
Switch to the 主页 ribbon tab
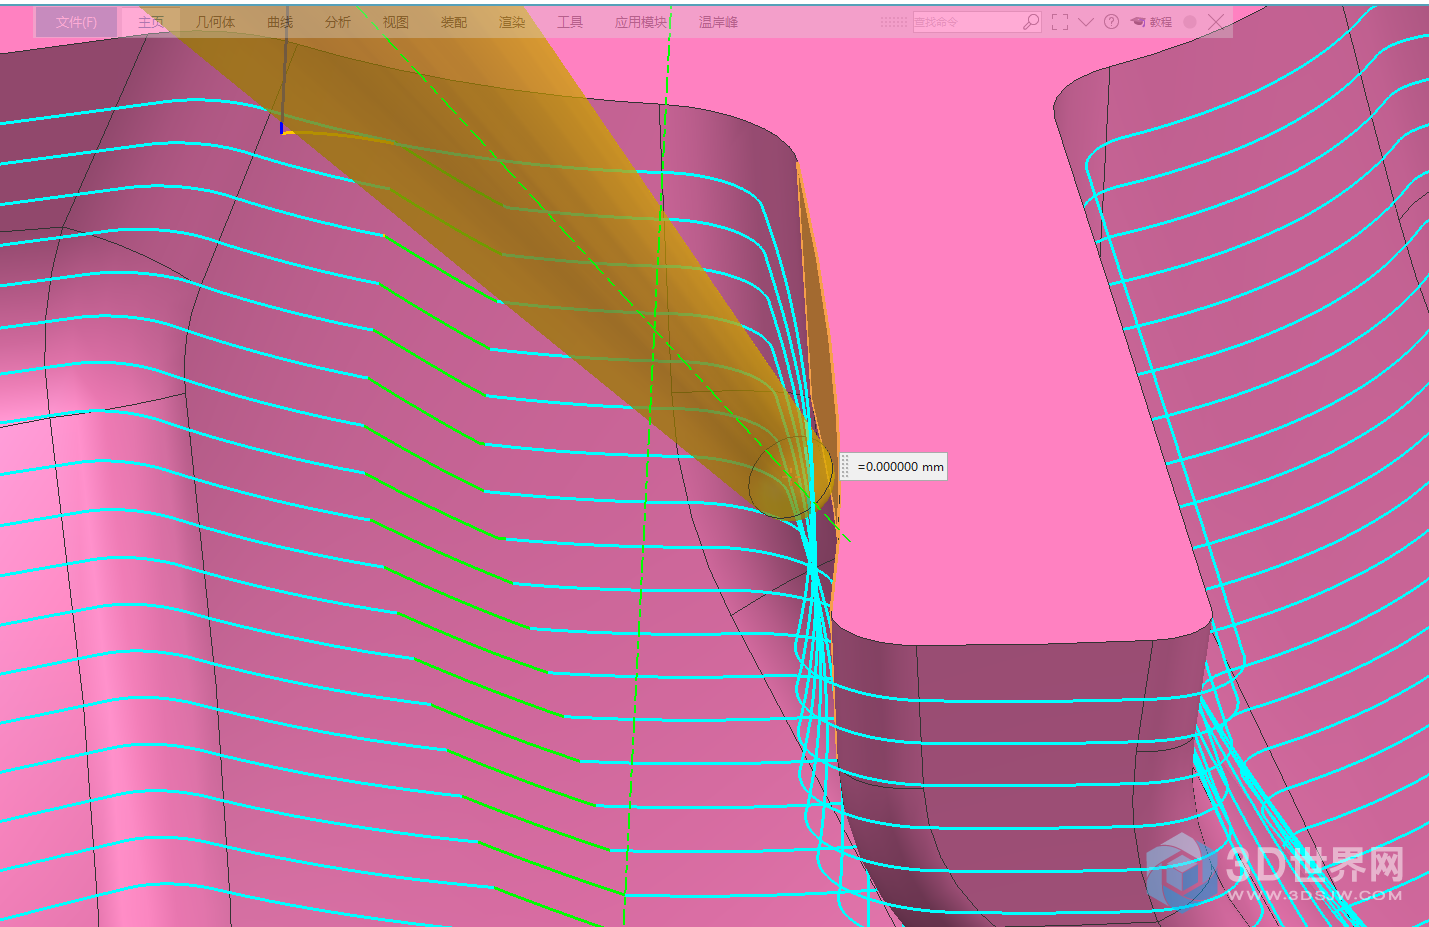coord(151,22)
